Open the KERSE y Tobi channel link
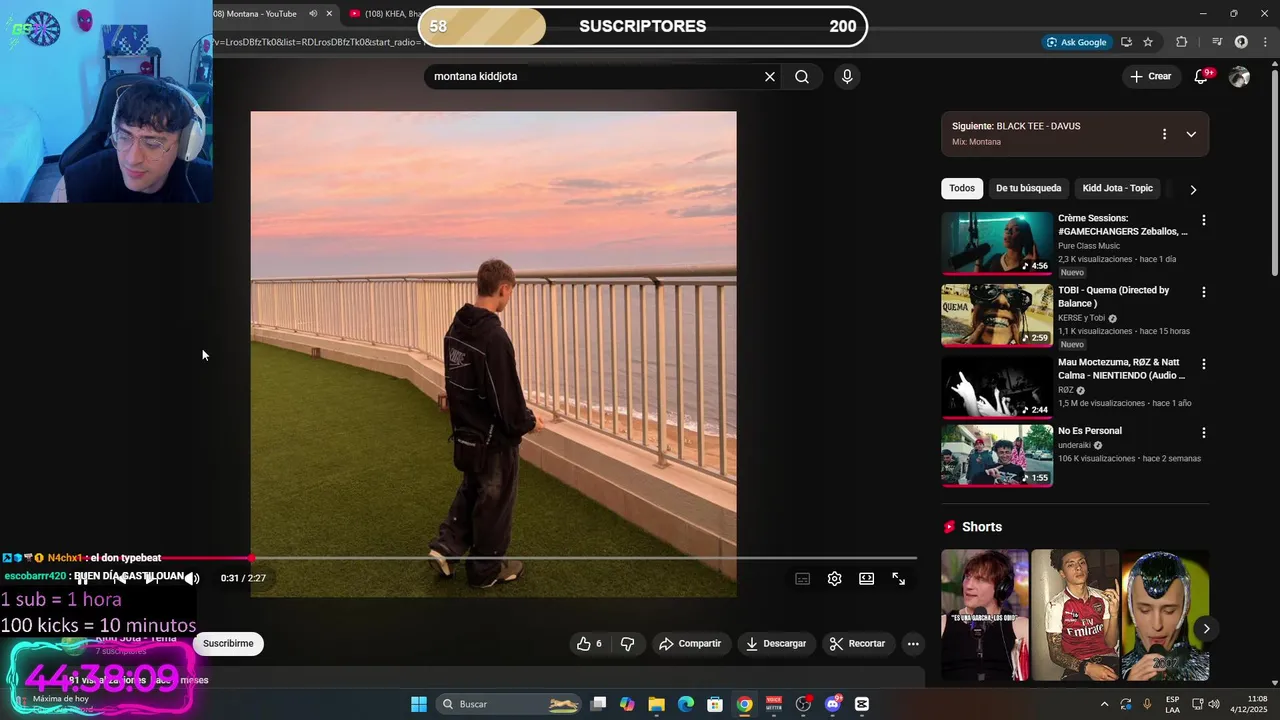1280x720 pixels. tap(1081, 318)
